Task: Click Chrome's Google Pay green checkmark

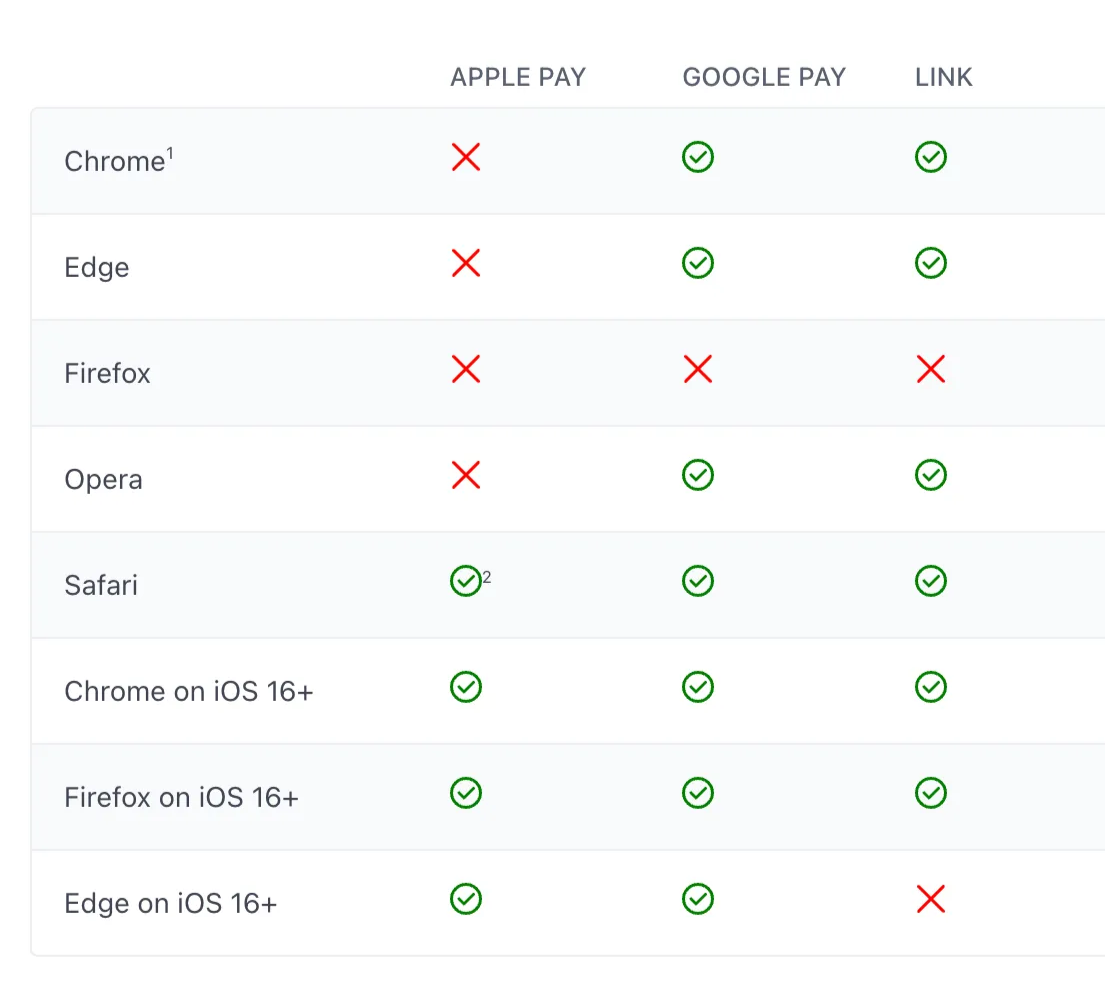Action: pyautogui.click(x=698, y=157)
